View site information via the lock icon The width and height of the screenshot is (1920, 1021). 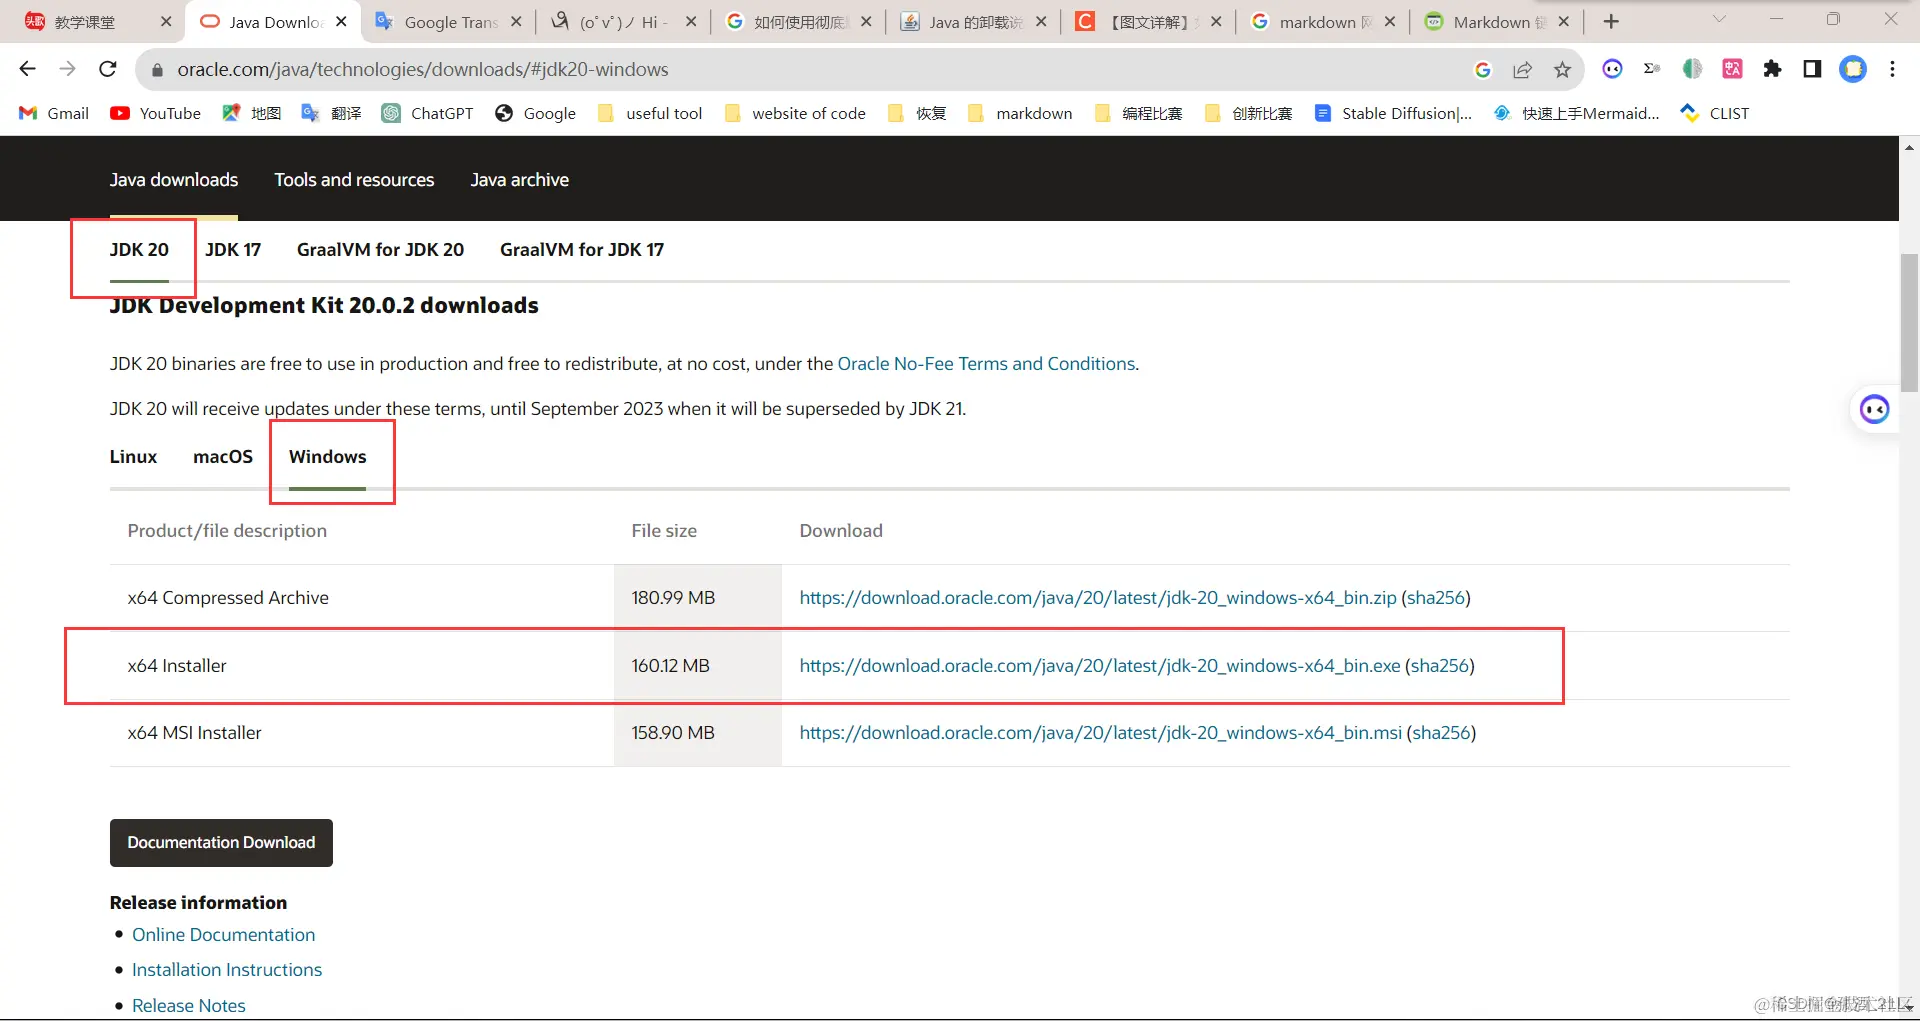coord(156,69)
